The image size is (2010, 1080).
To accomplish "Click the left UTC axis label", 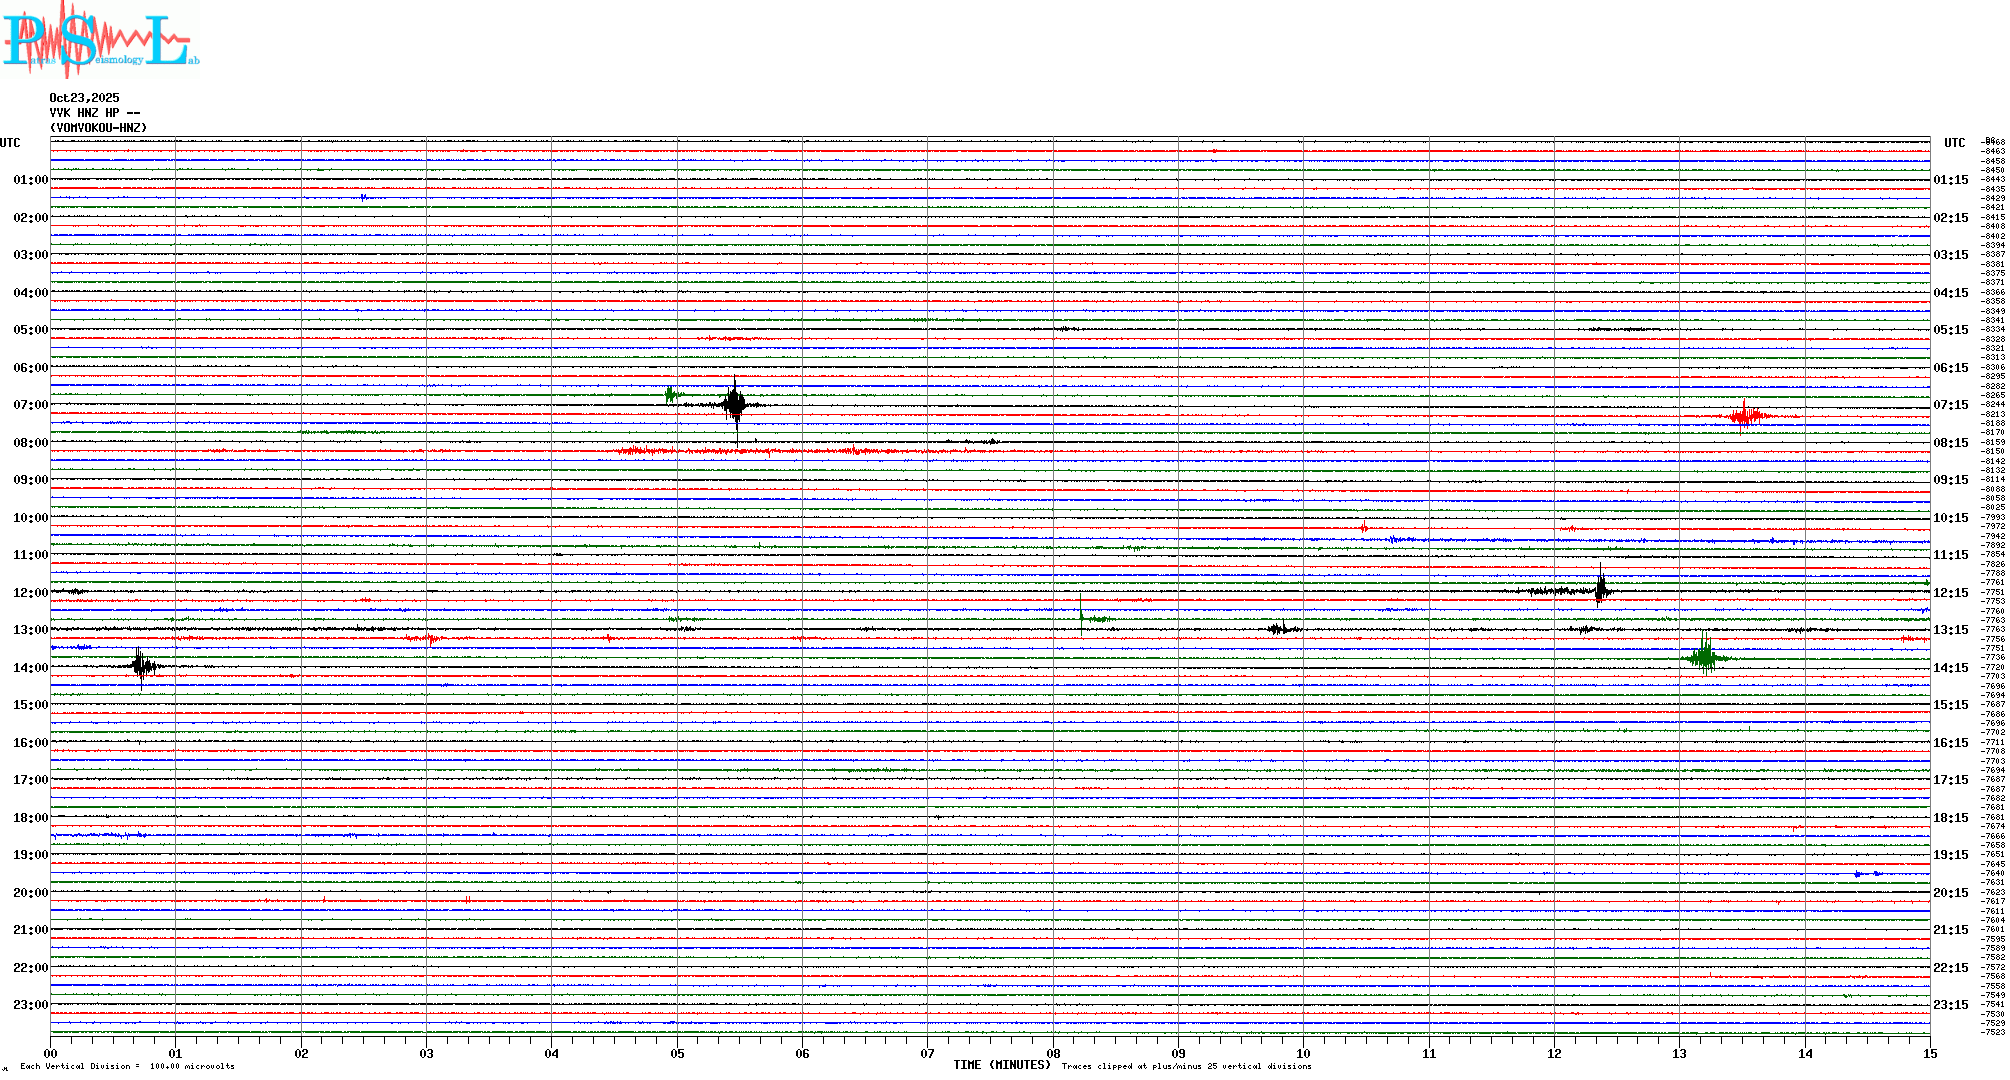I will click(10, 143).
